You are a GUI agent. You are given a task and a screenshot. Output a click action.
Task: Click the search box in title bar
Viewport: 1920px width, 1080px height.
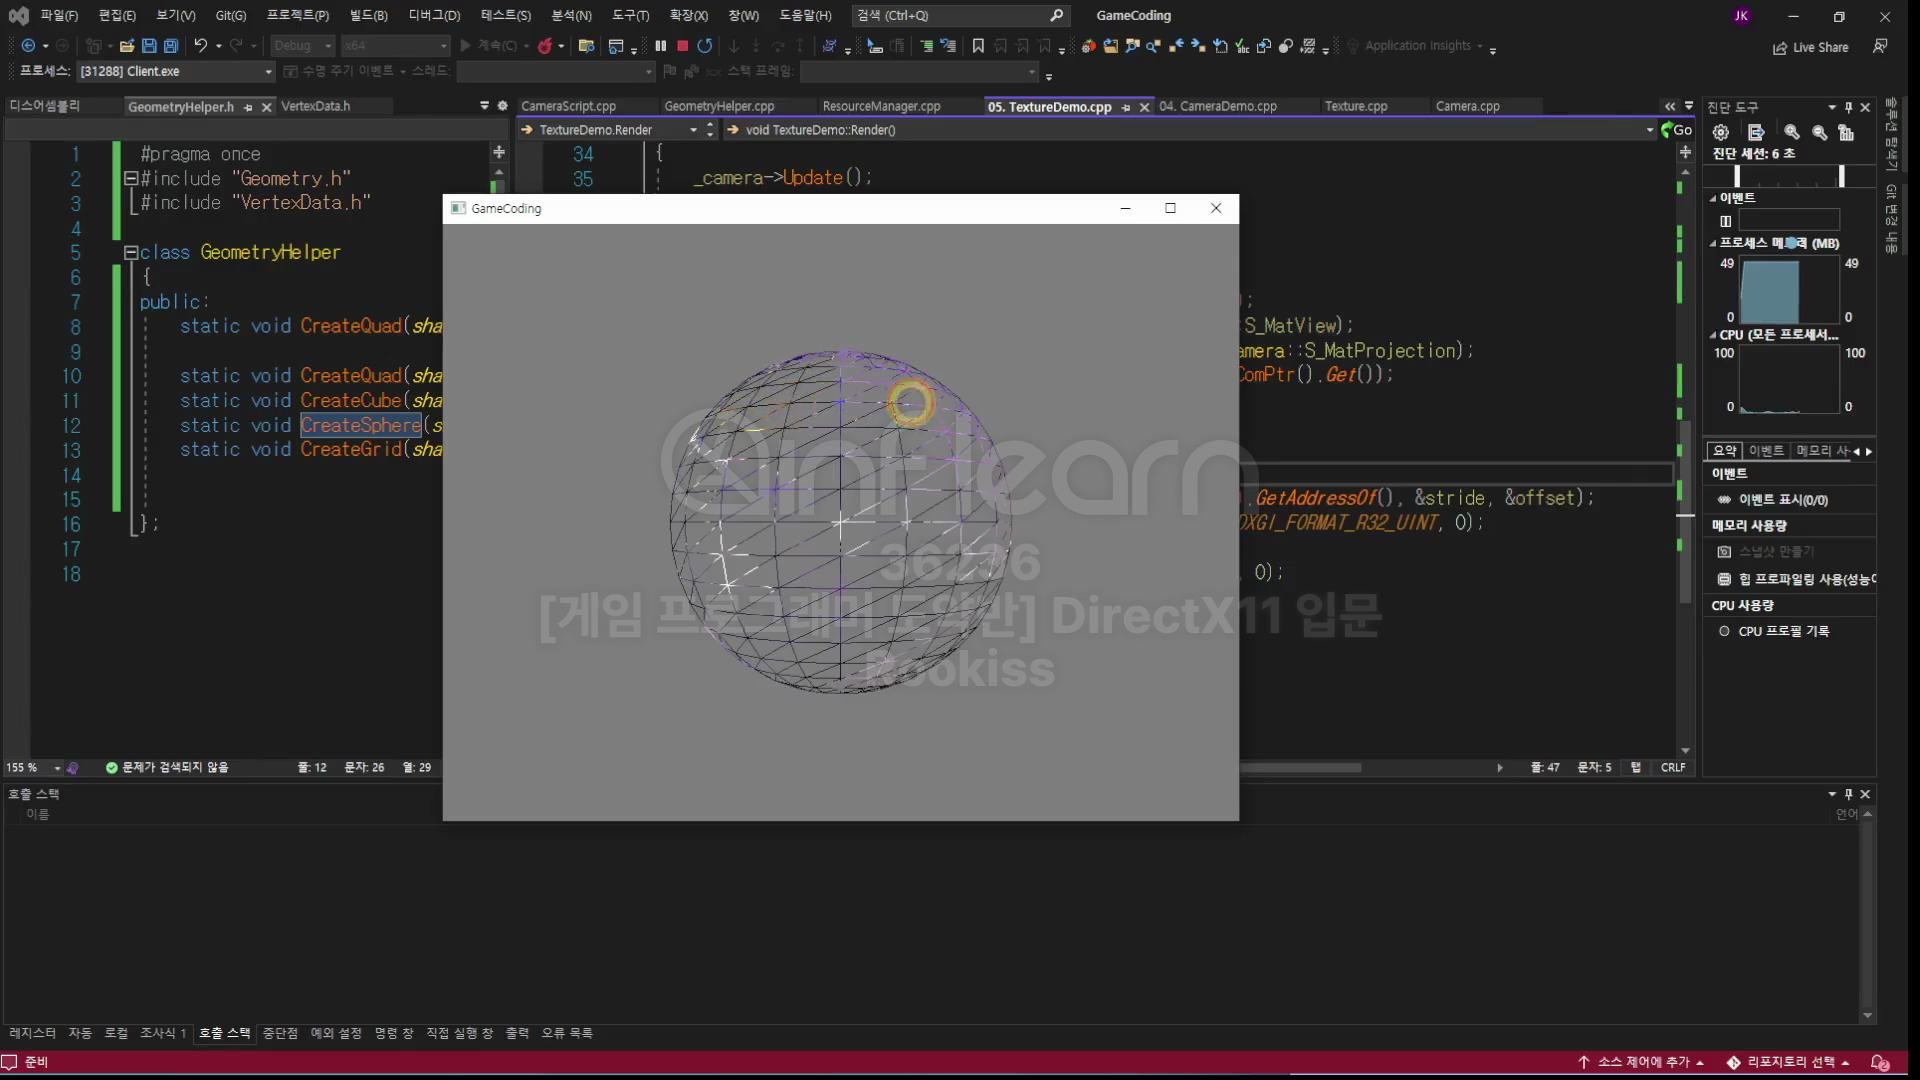tap(959, 15)
